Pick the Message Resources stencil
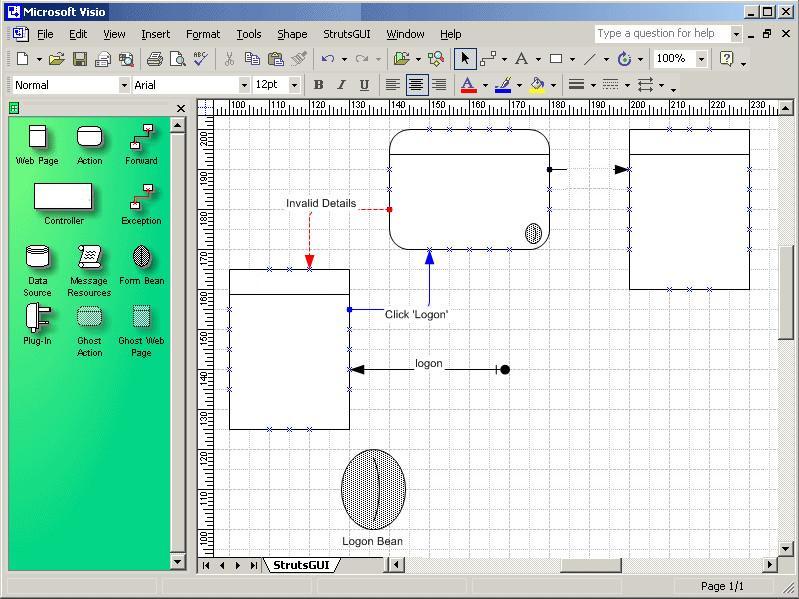Screen dimensions: 799x599 point(89,270)
